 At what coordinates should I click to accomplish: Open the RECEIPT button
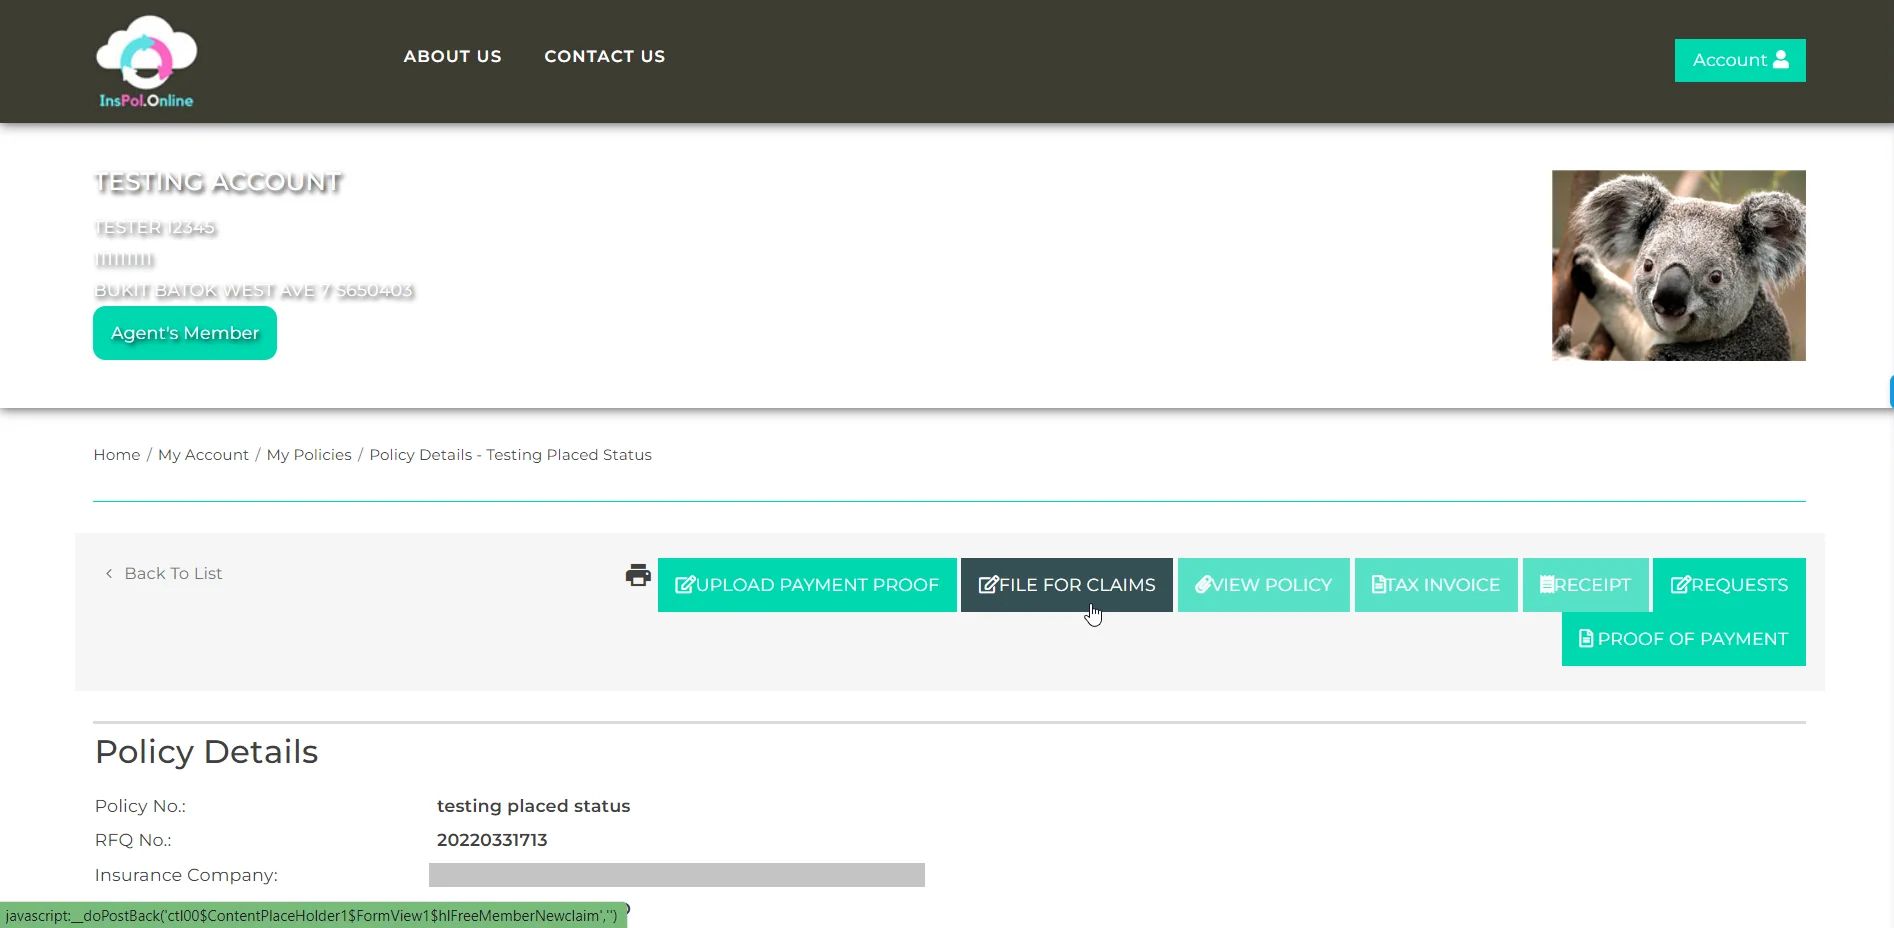(1585, 585)
